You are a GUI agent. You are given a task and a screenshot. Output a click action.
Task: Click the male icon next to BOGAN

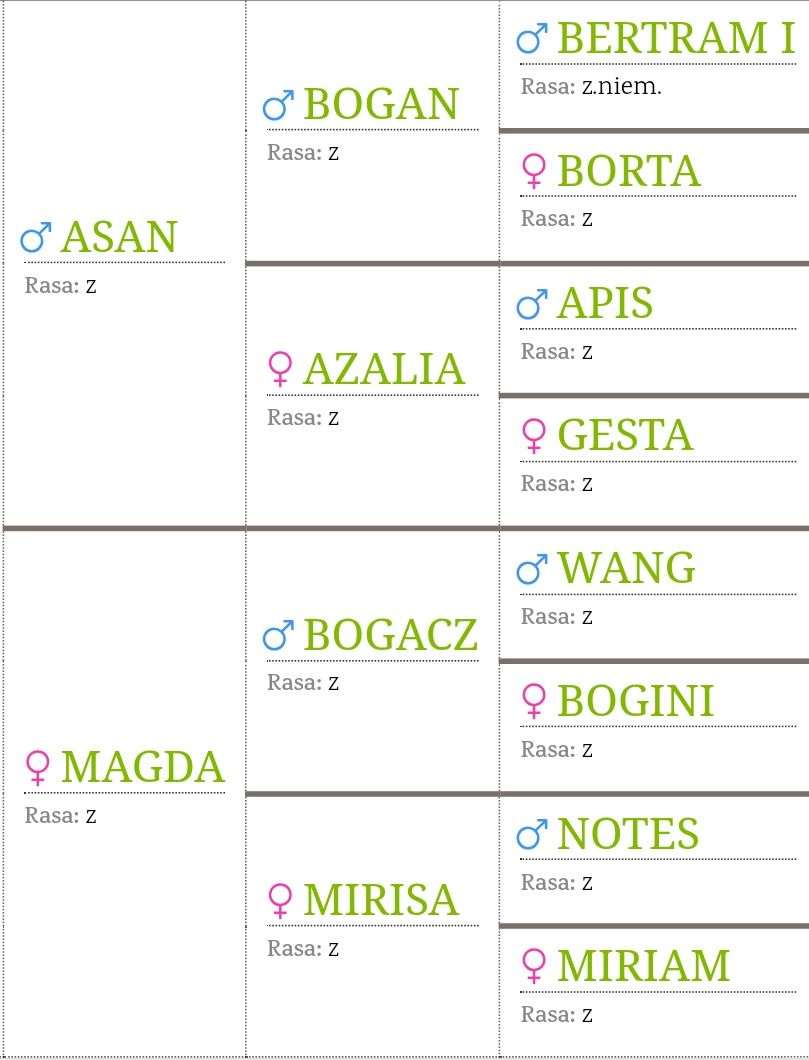click(278, 105)
